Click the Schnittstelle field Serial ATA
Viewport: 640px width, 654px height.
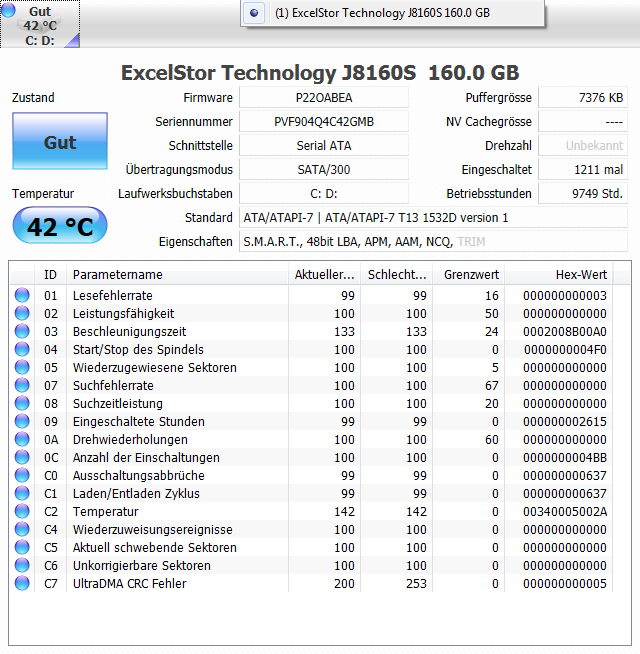click(324, 146)
